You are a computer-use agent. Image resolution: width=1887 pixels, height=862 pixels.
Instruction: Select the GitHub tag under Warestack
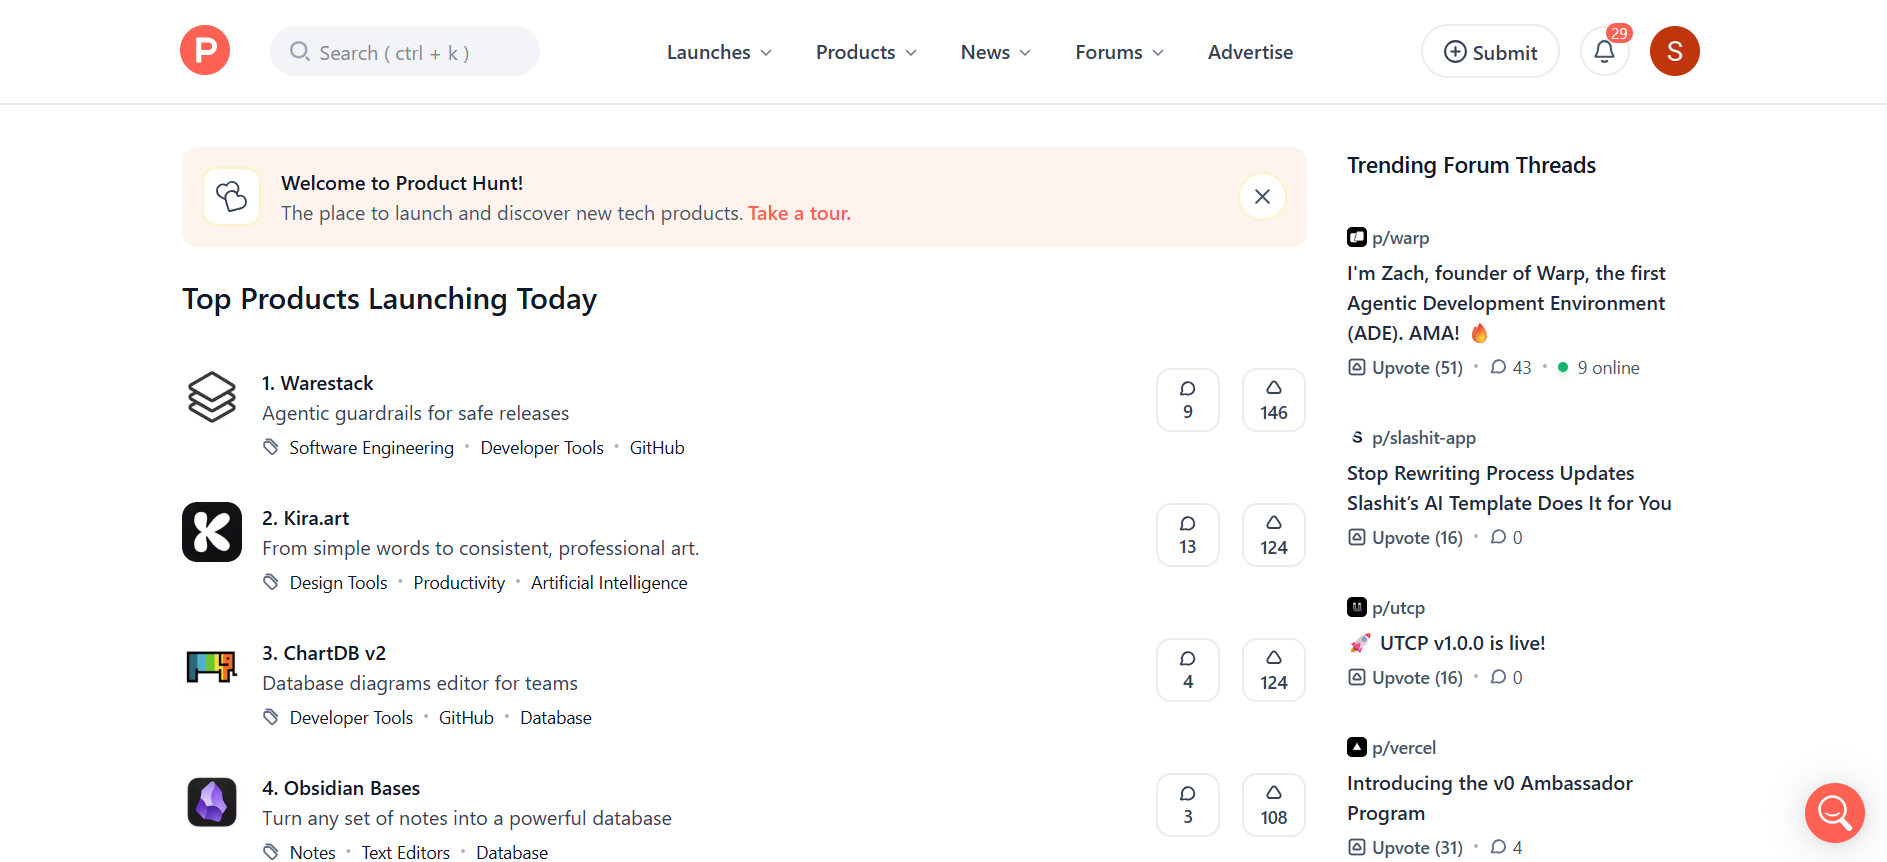(x=657, y=448)
